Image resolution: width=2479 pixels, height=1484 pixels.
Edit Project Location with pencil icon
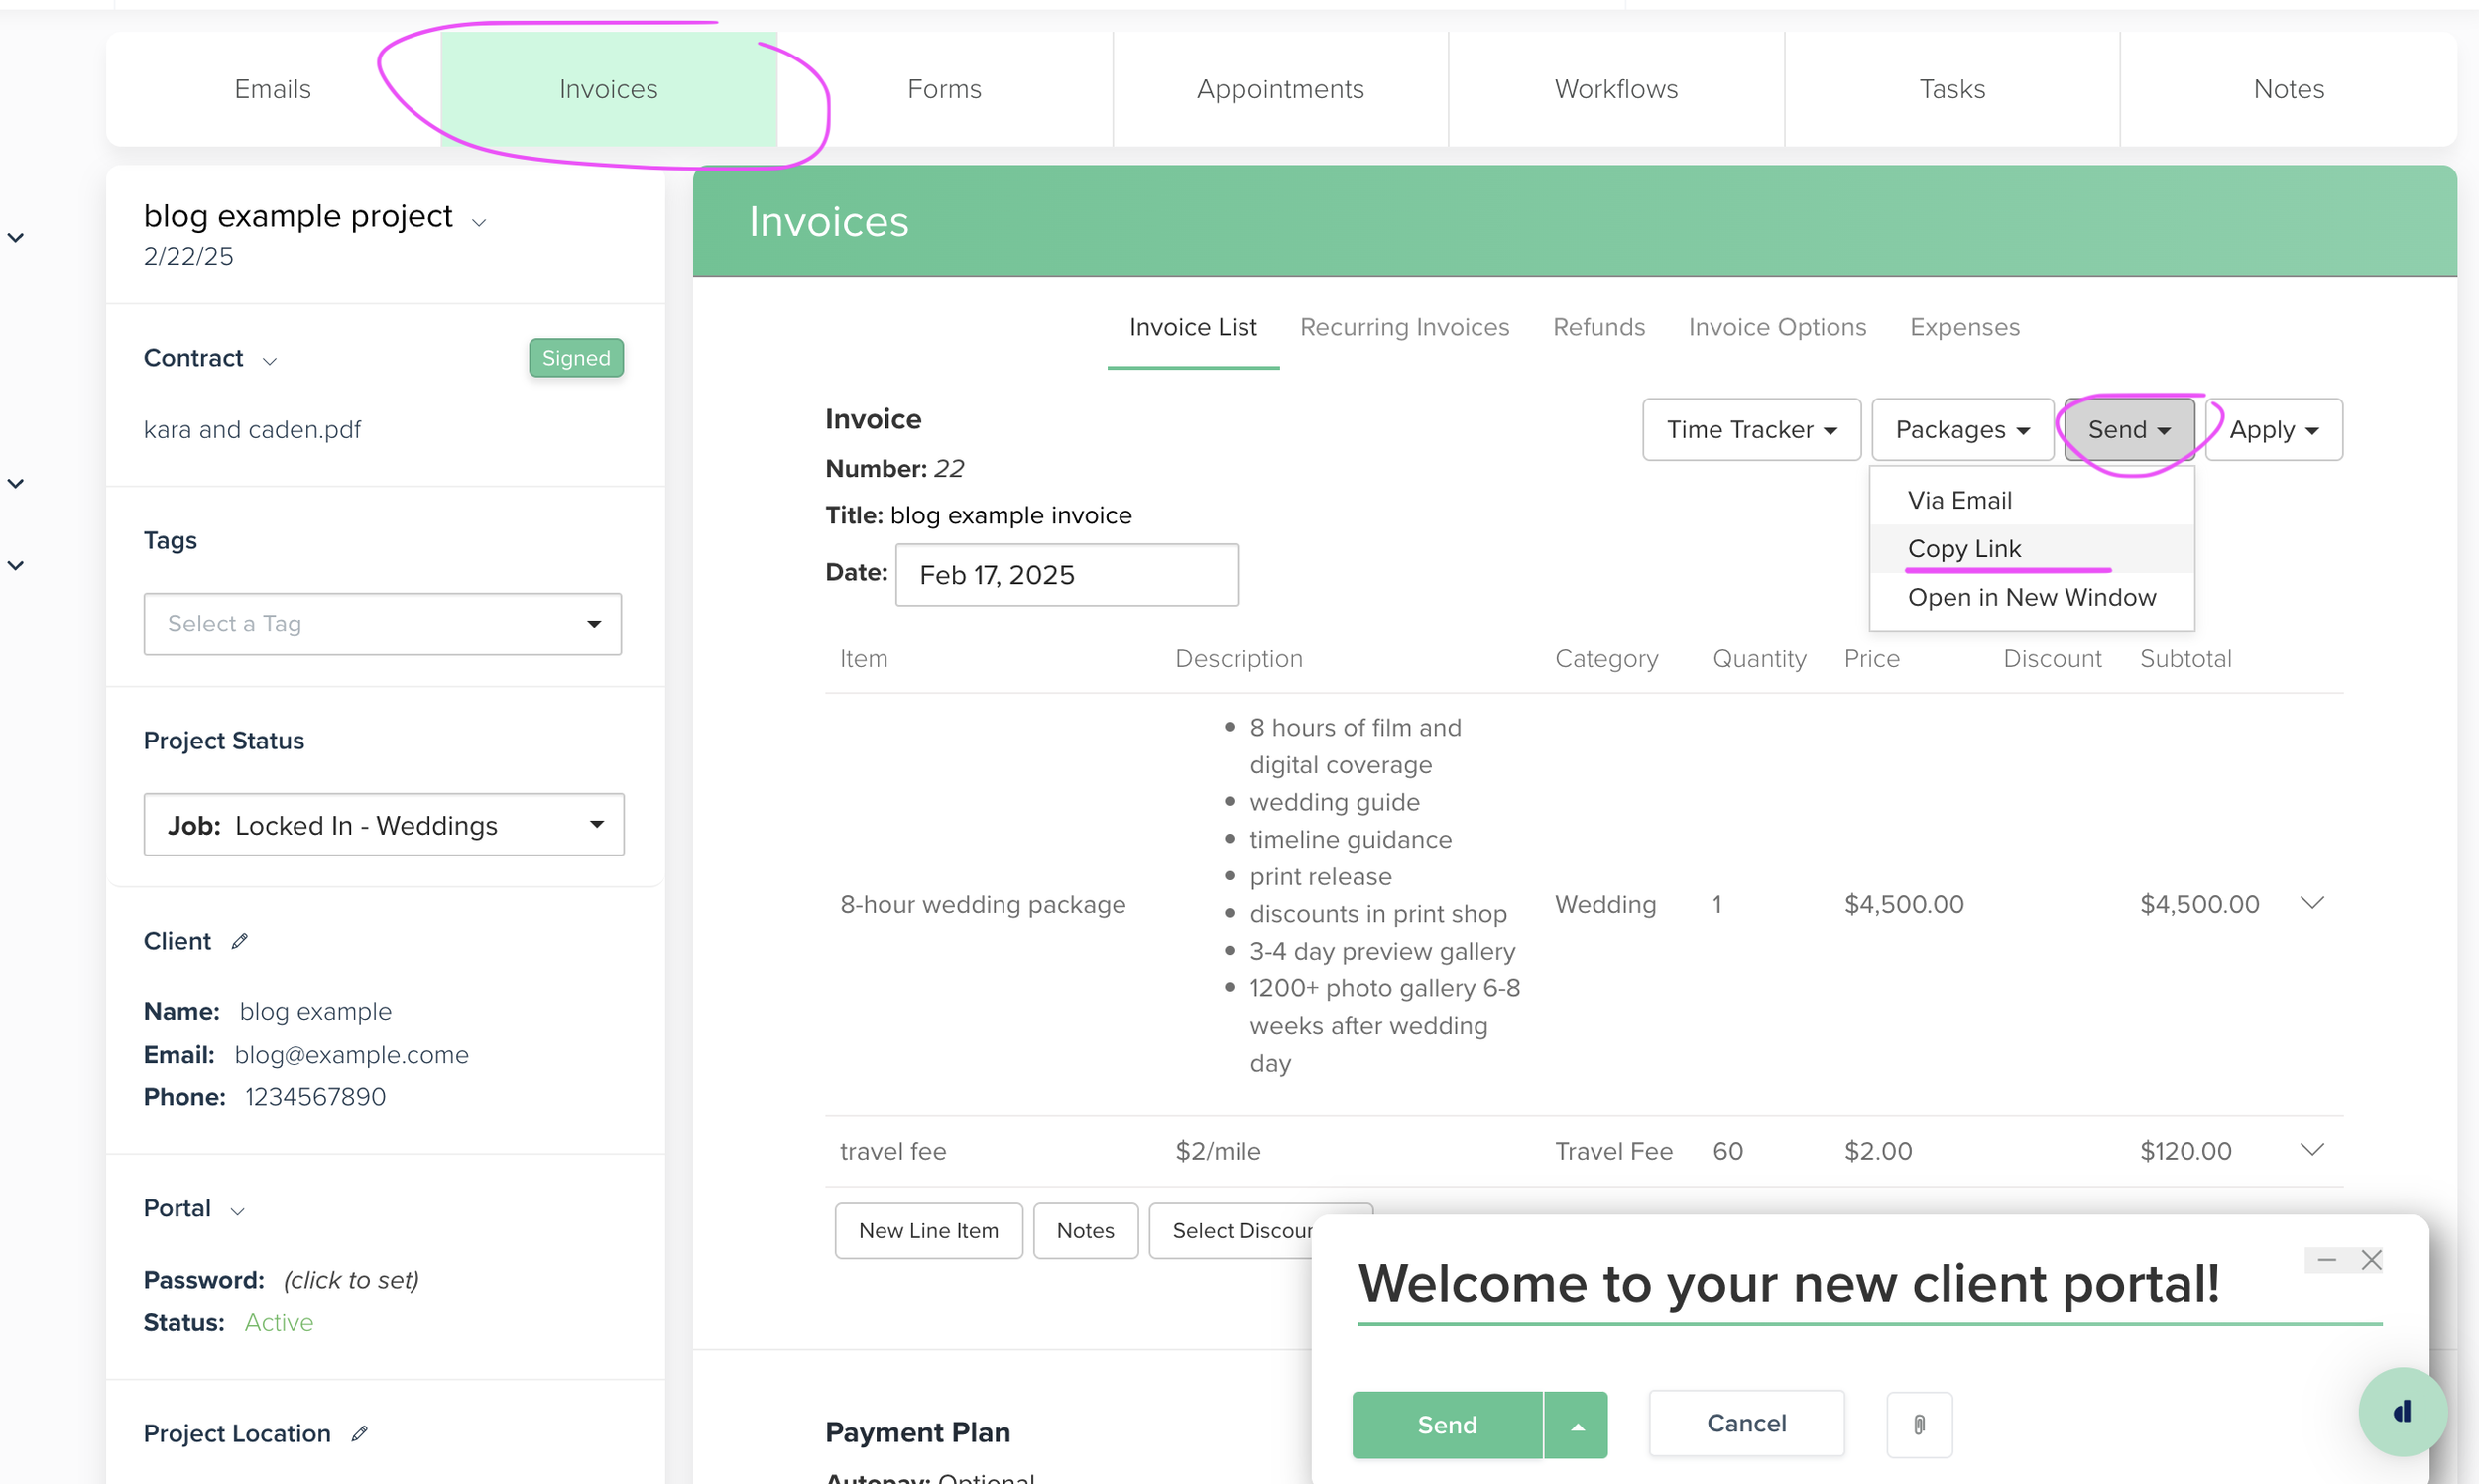(360, 1433)
